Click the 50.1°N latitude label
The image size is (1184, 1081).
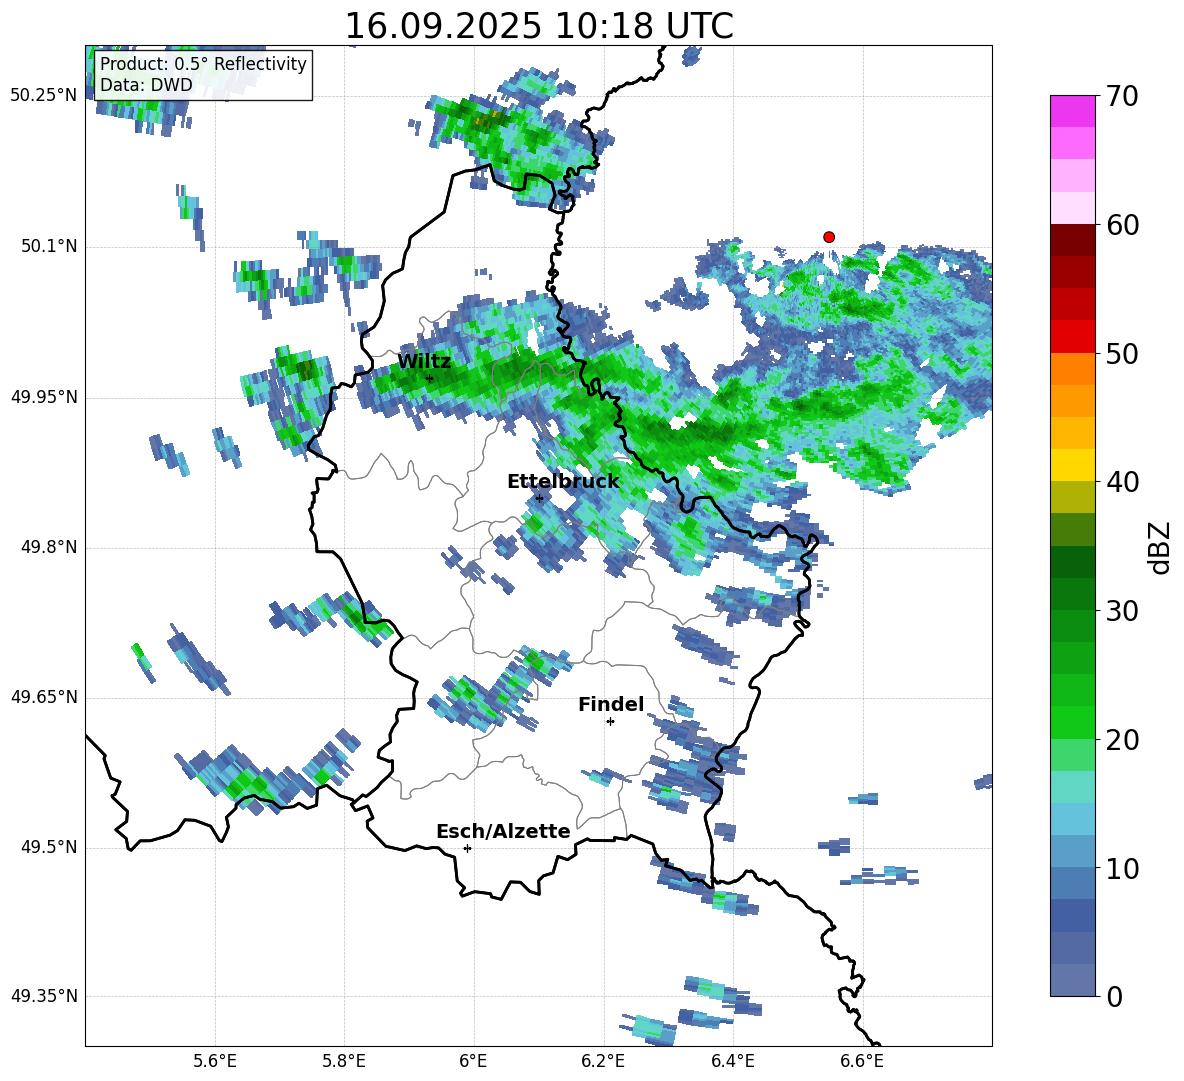coord(49,247)
